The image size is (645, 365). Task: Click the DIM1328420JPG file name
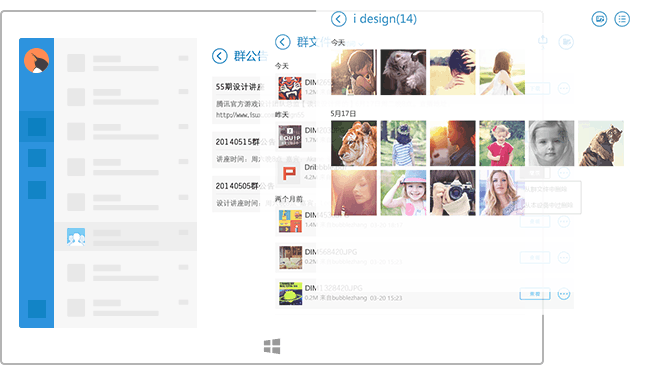(334, 288)
